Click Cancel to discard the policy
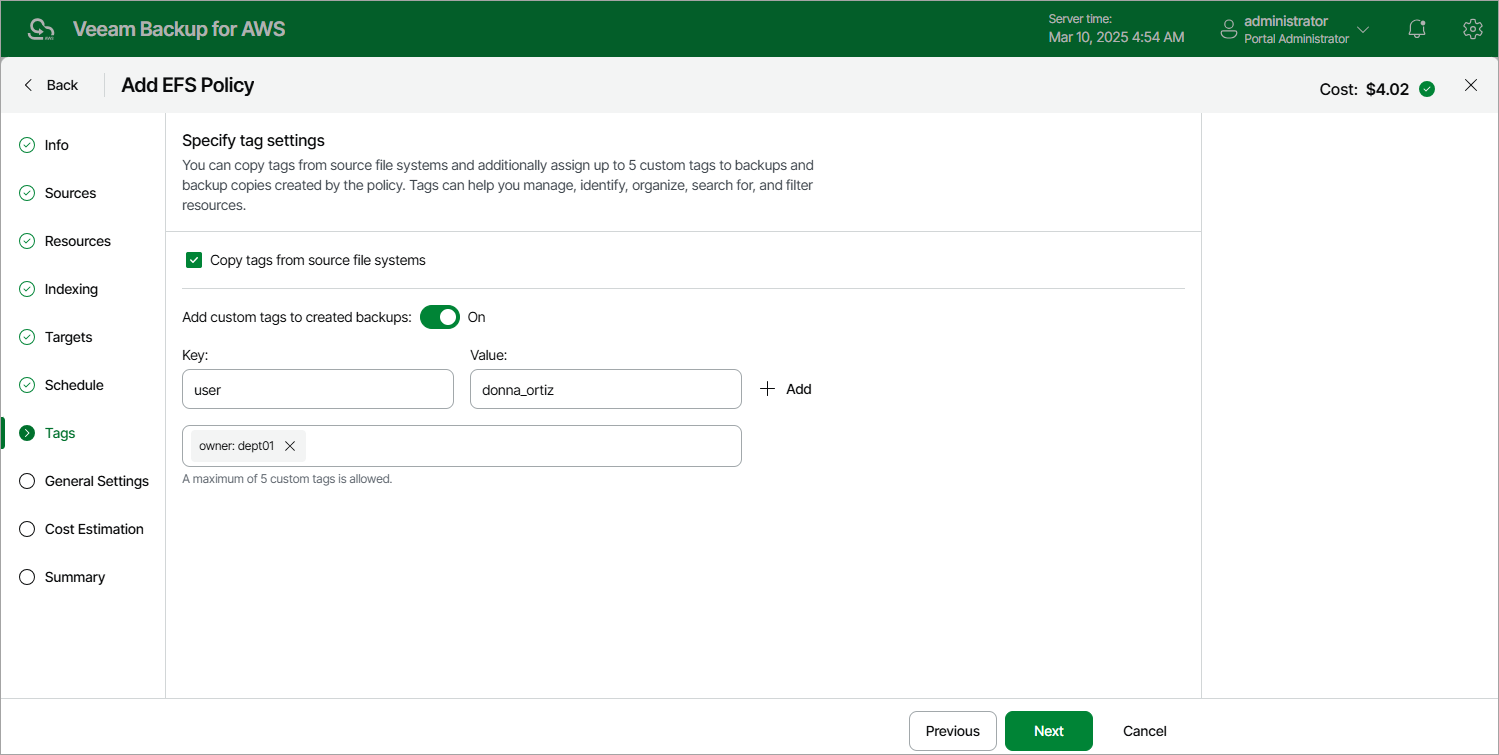This screenshot has width=1499, height=755. click(x=1144, y=731)
